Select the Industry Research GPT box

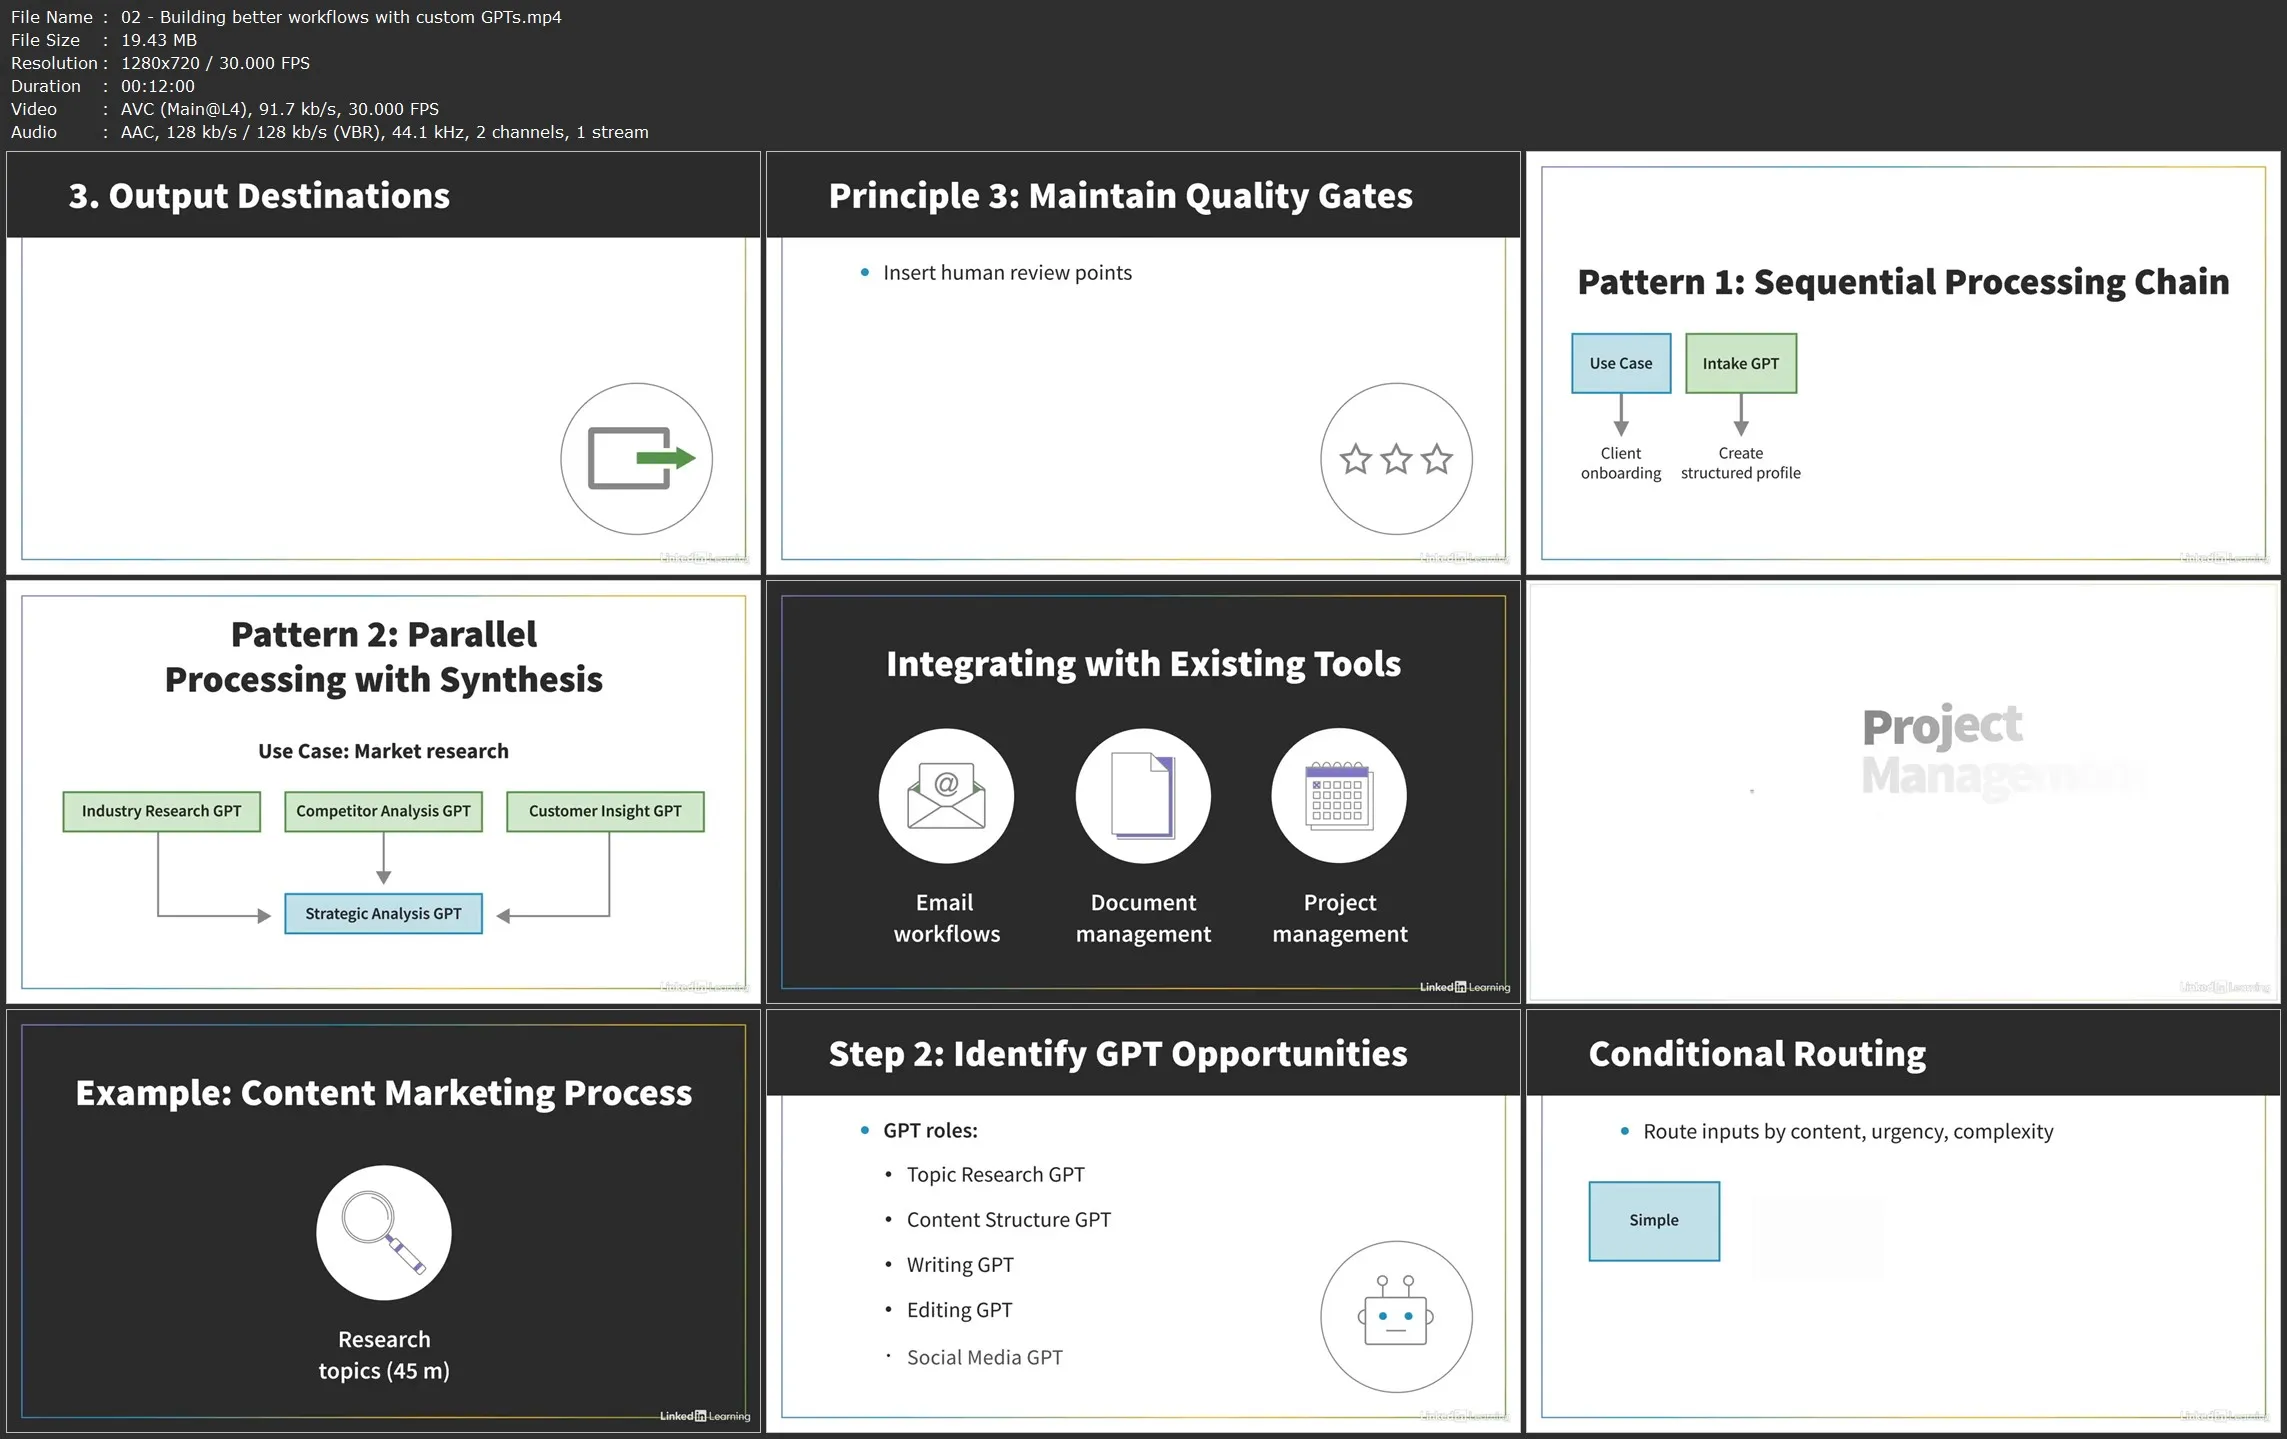(x=161, y=811)
